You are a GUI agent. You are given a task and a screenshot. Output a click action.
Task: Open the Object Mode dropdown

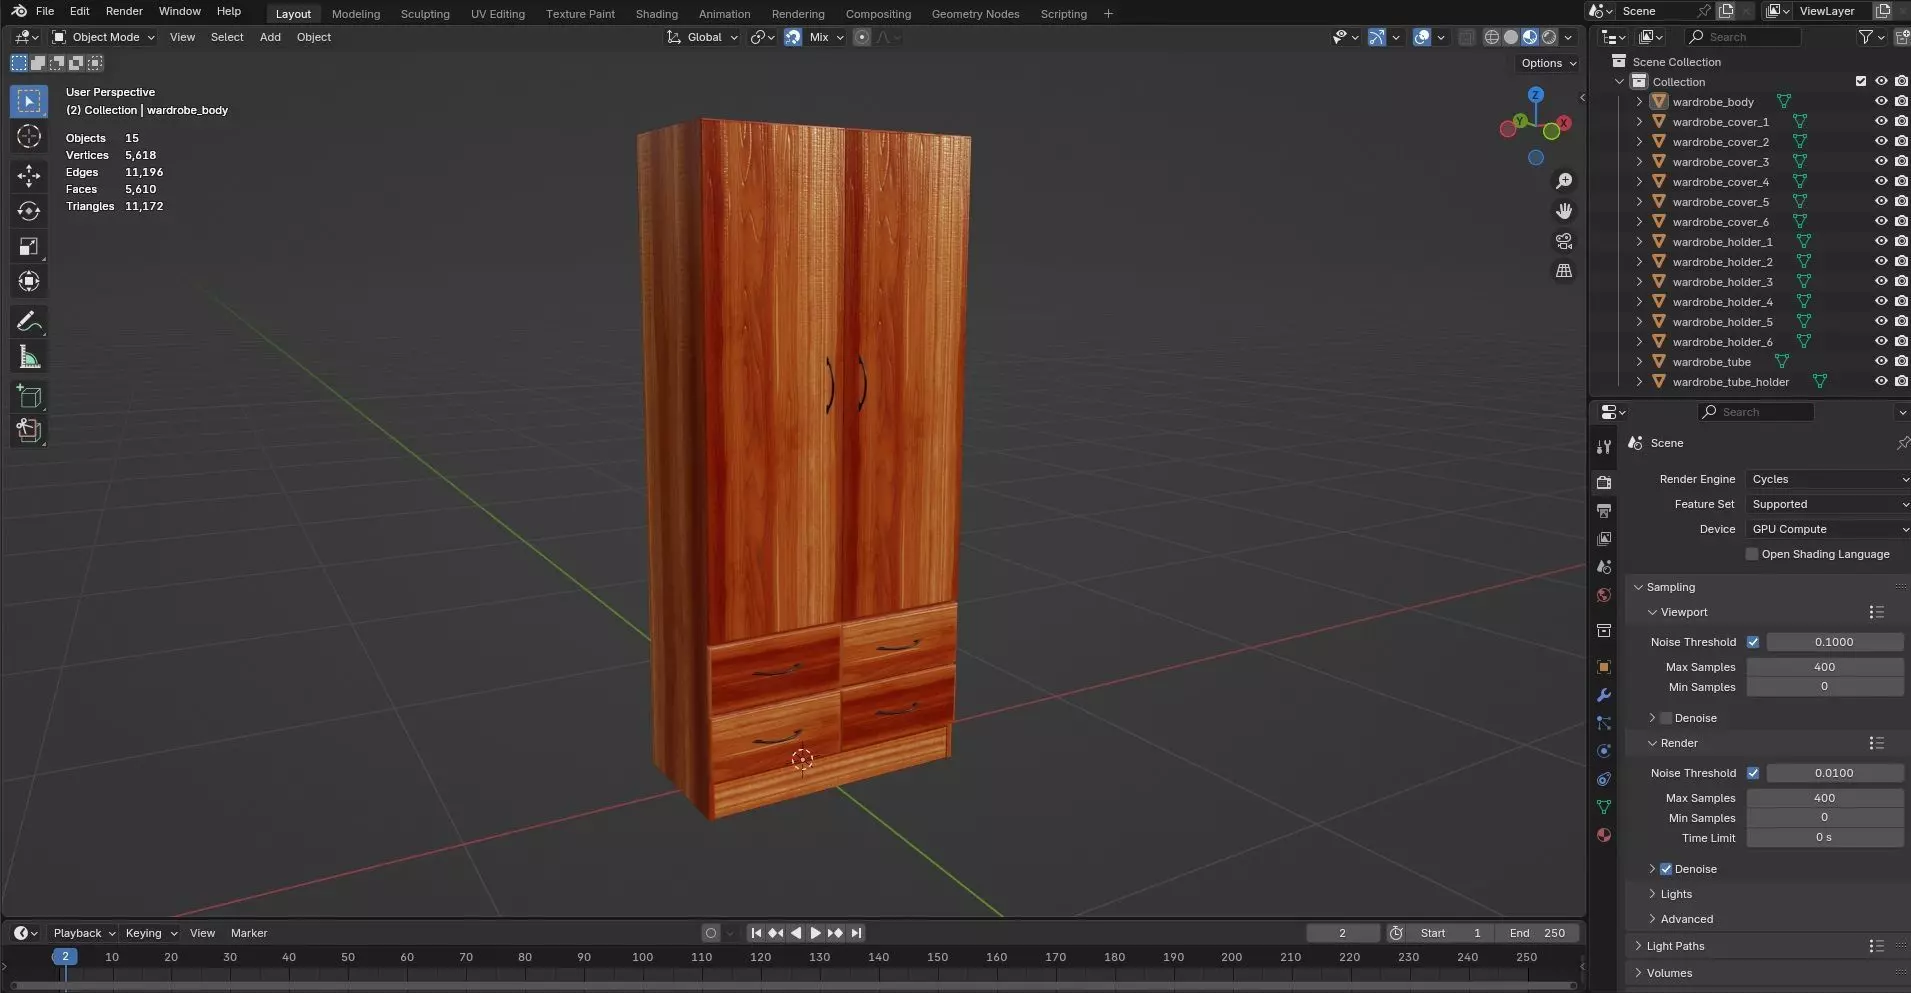tap(104, 37)
